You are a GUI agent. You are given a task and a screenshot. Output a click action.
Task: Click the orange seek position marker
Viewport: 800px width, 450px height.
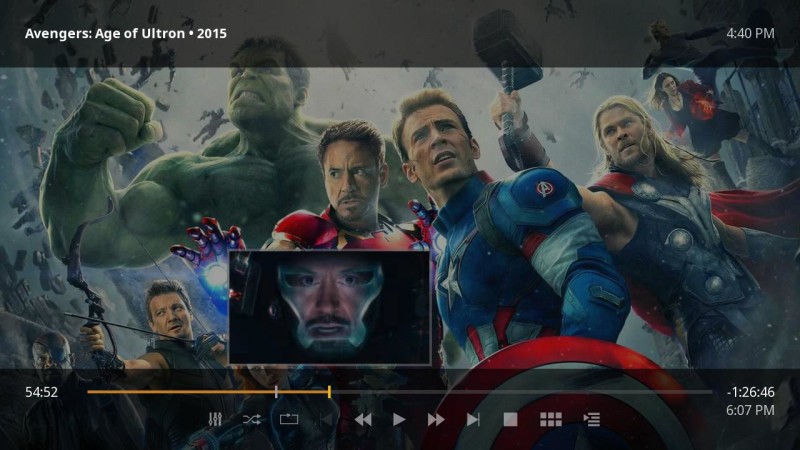[329, 392]
